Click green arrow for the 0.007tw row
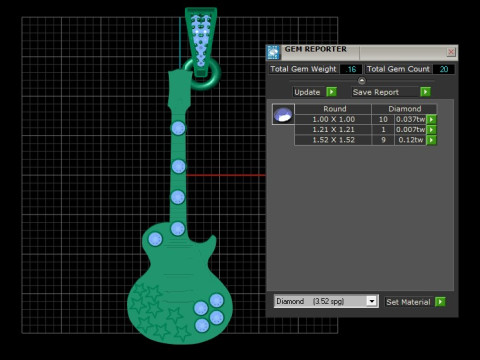Viewport: 480px width, 360px height. pyautogui.click(x=432, y=130)
